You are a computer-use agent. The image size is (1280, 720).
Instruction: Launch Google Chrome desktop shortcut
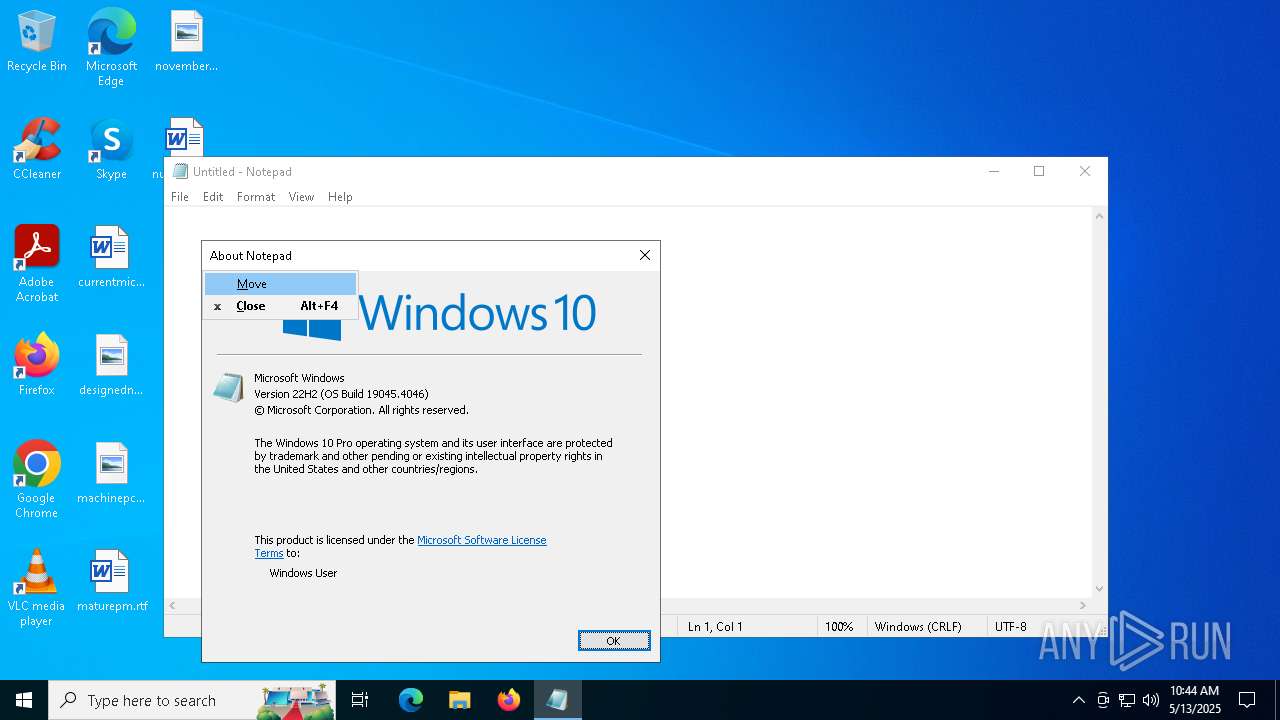coord(37,480)
